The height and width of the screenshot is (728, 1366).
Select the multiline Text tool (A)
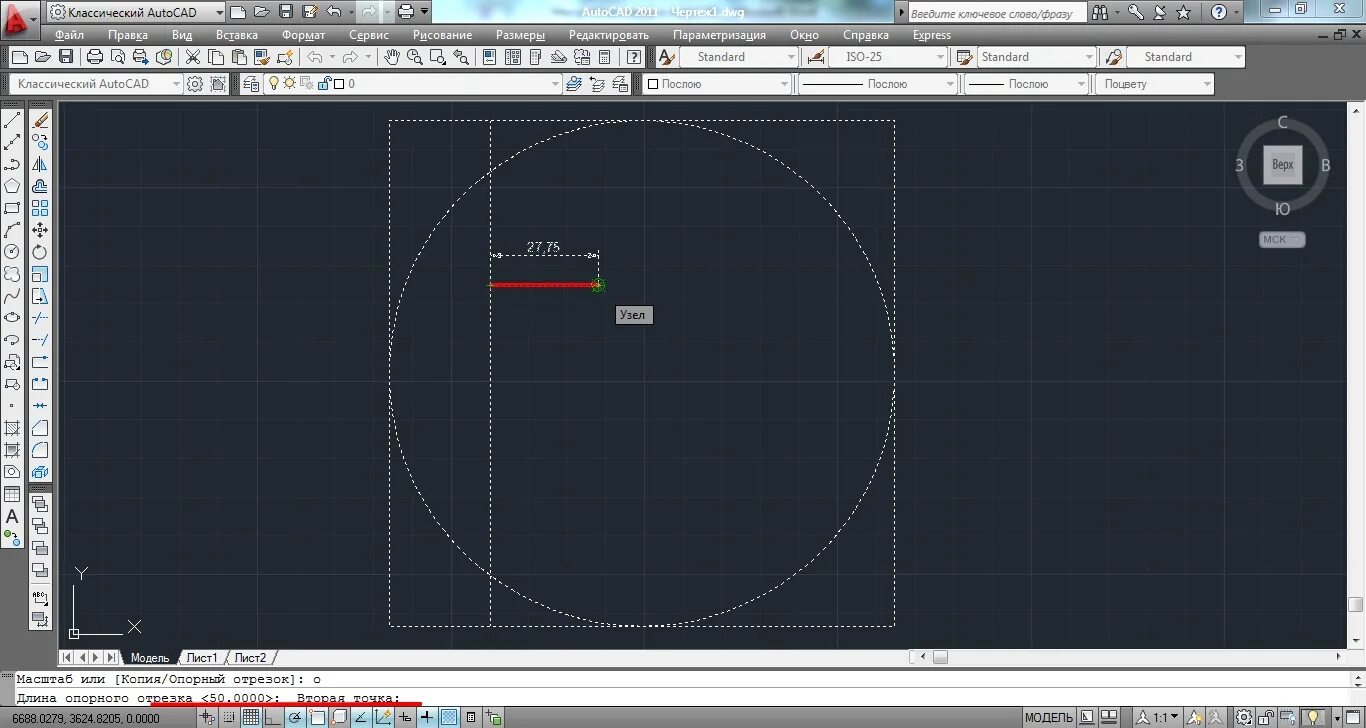[x=12, y=516]
